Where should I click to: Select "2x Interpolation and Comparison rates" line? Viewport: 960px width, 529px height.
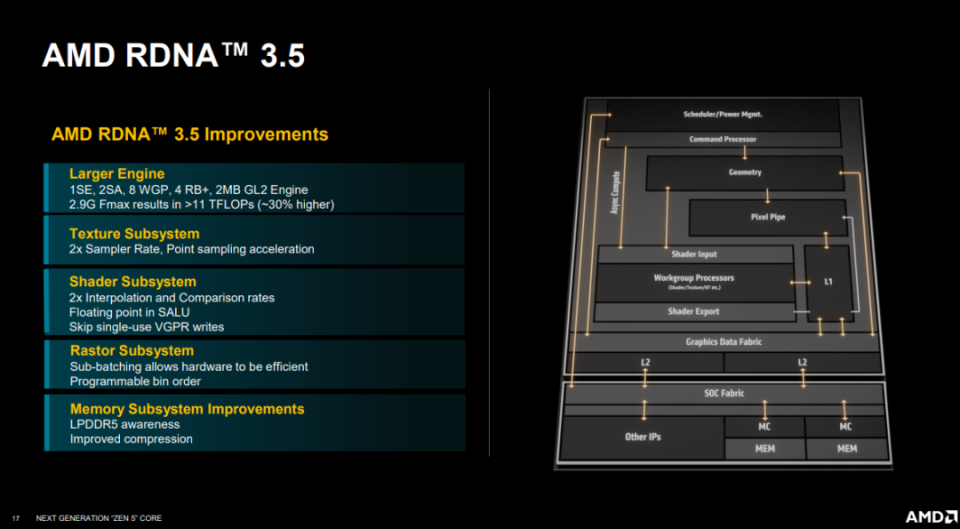(172, 298)
